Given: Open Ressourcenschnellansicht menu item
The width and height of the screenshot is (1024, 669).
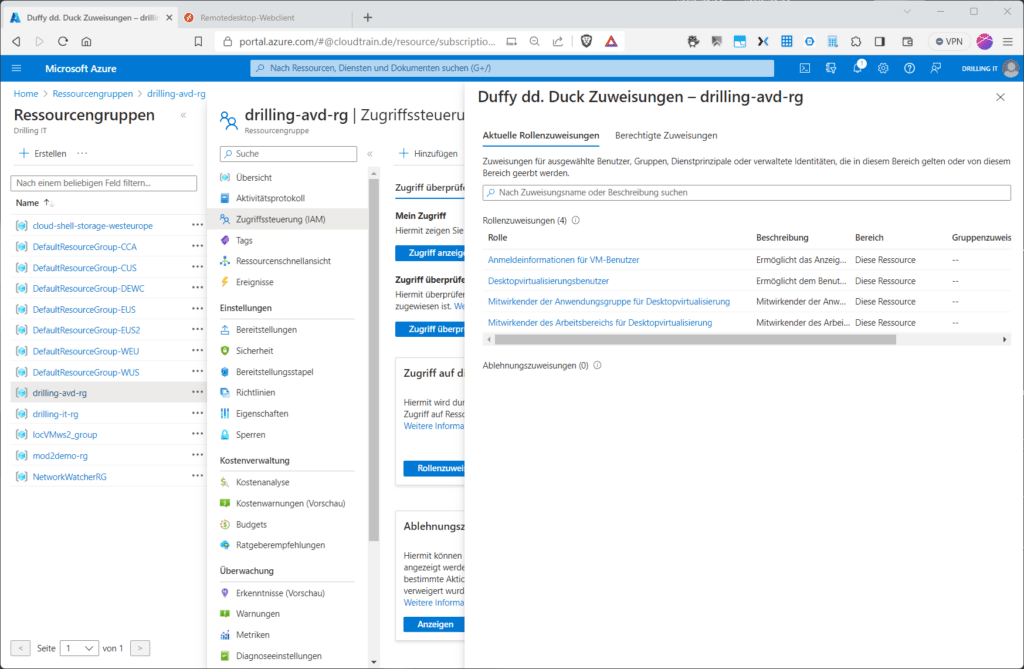Looking at the screenshot, I should tap(283, 261).
